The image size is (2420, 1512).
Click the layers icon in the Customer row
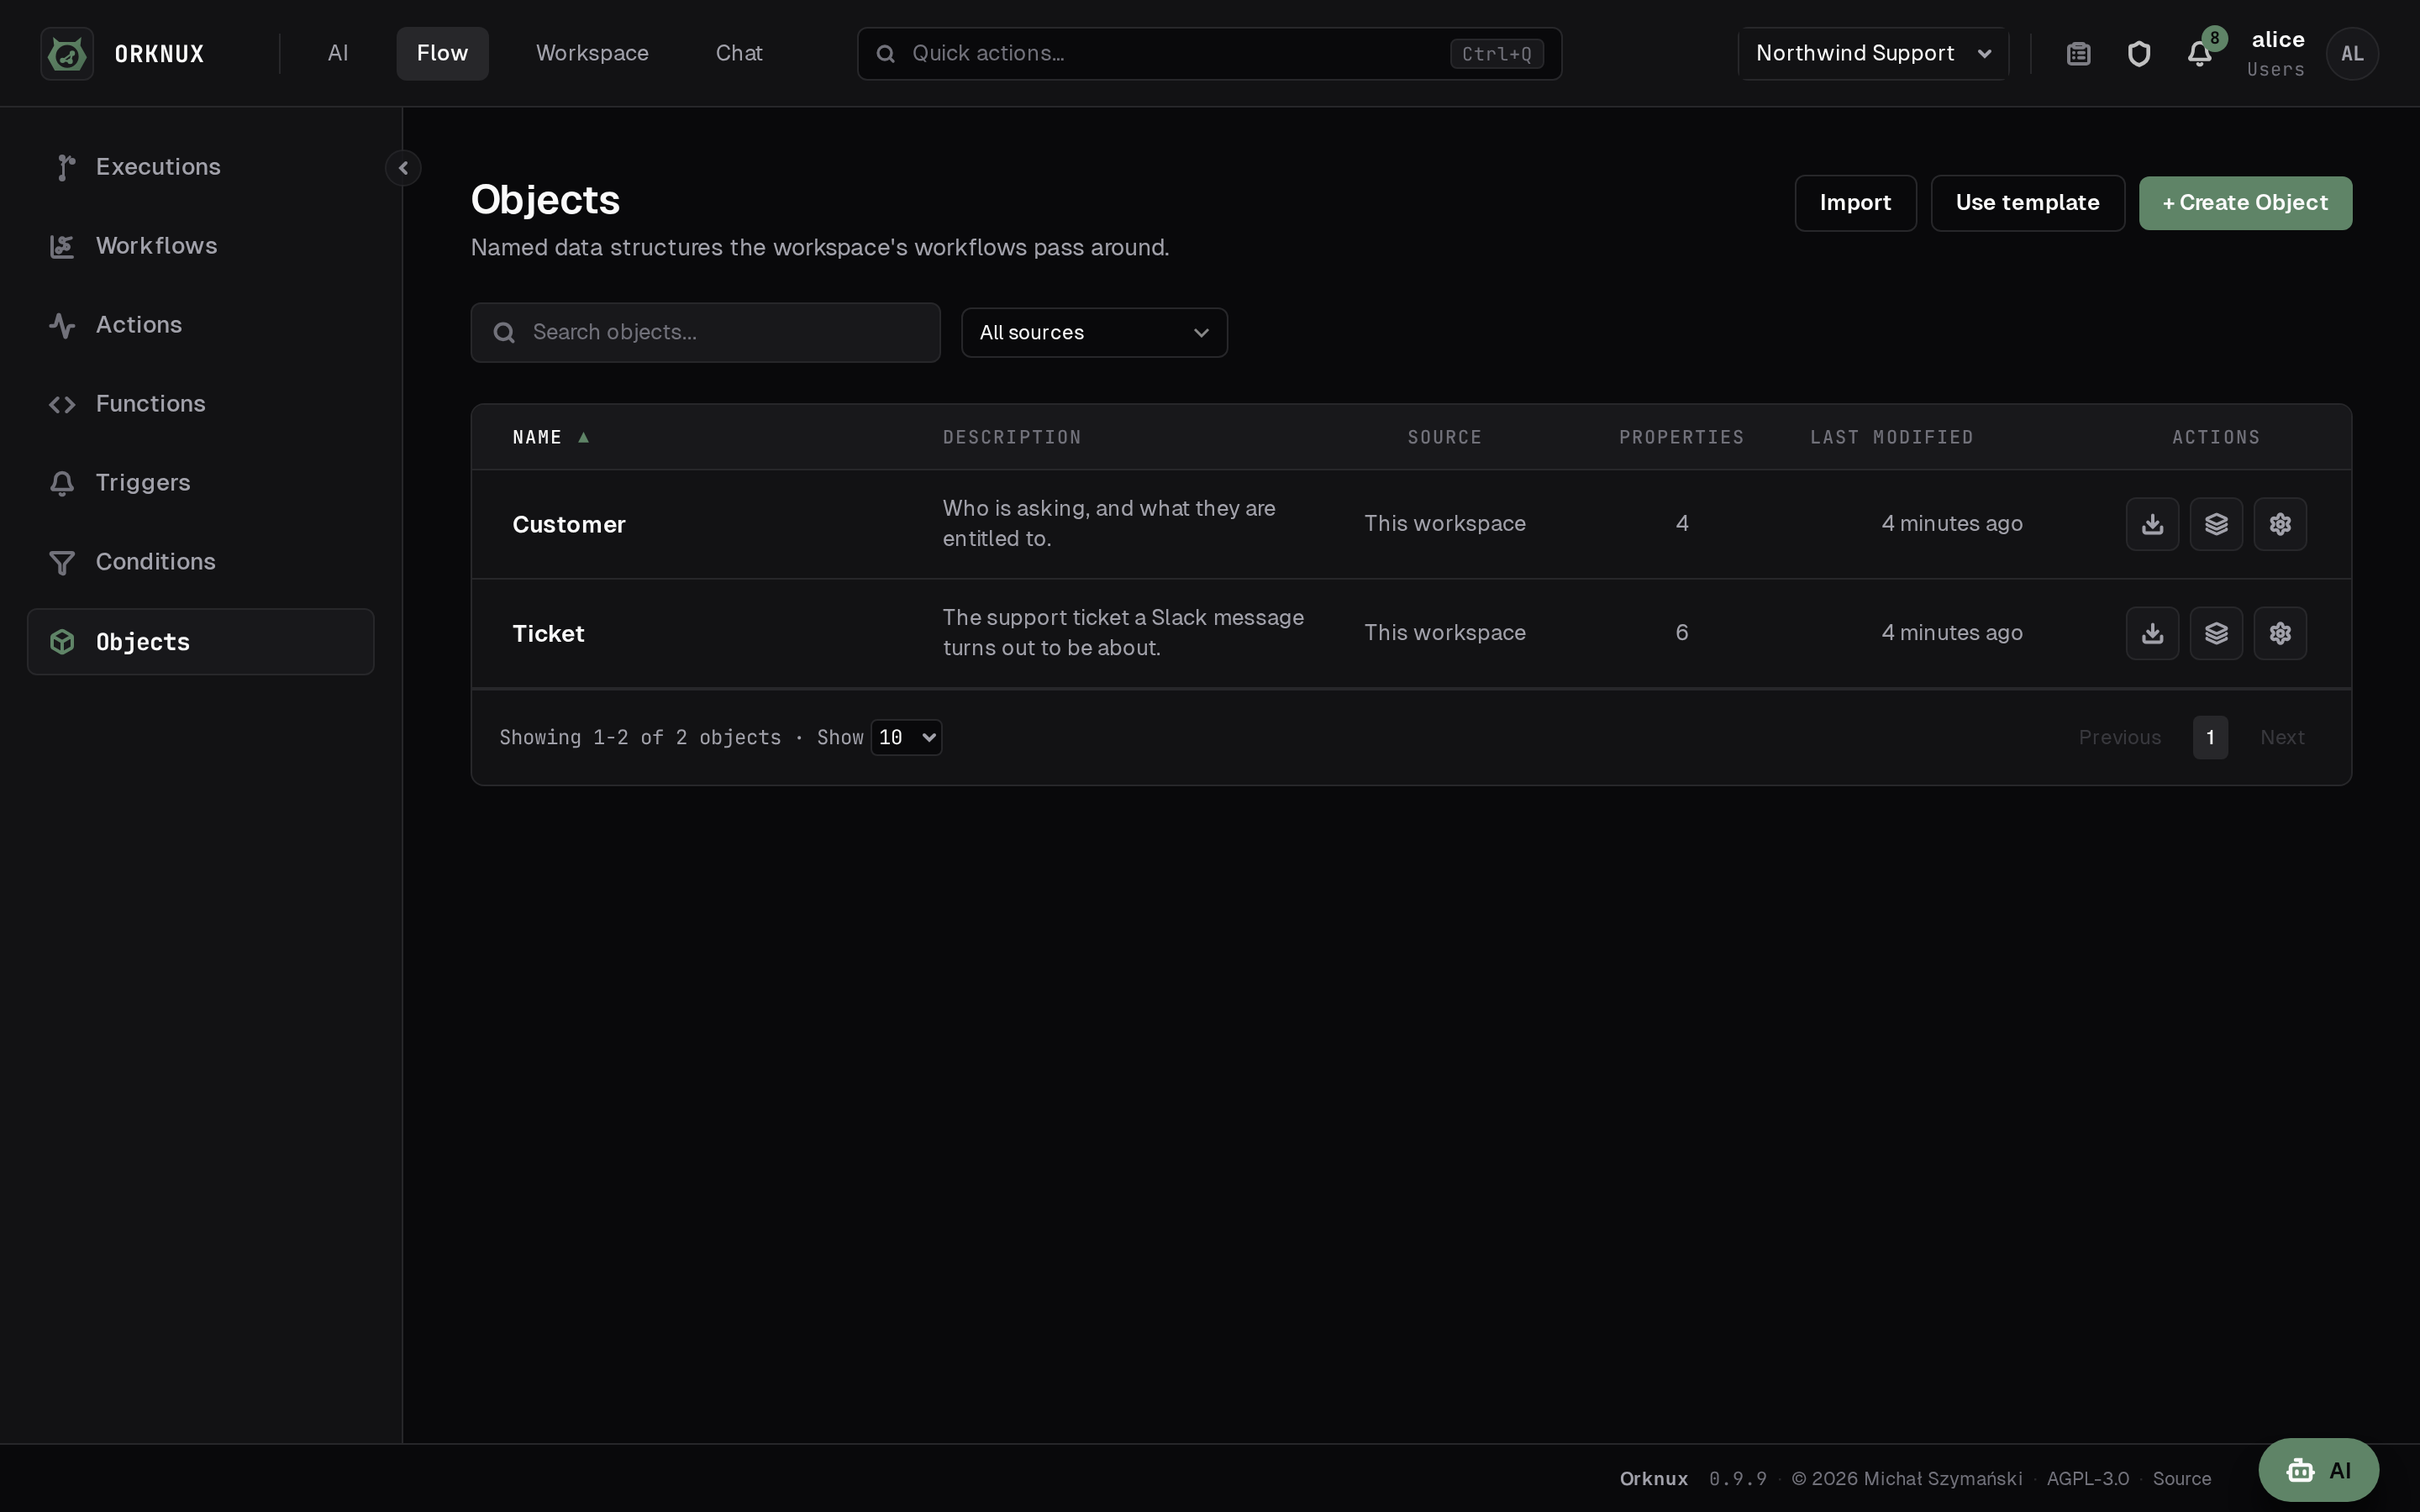(2216, 524)
